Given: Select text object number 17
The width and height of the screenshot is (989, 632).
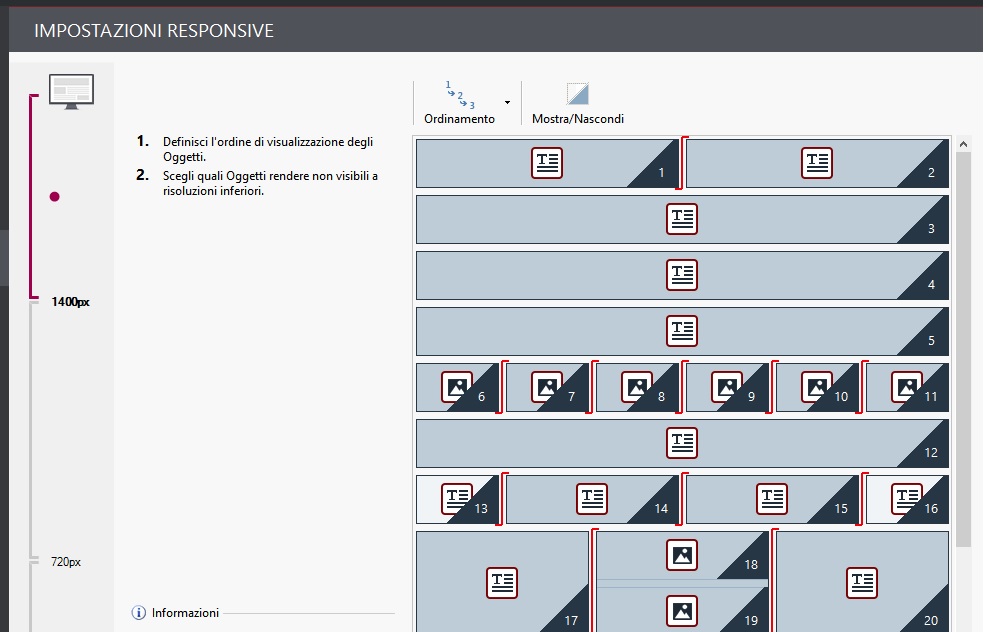Looking at the screenshot, I should [x=502, y=582].
